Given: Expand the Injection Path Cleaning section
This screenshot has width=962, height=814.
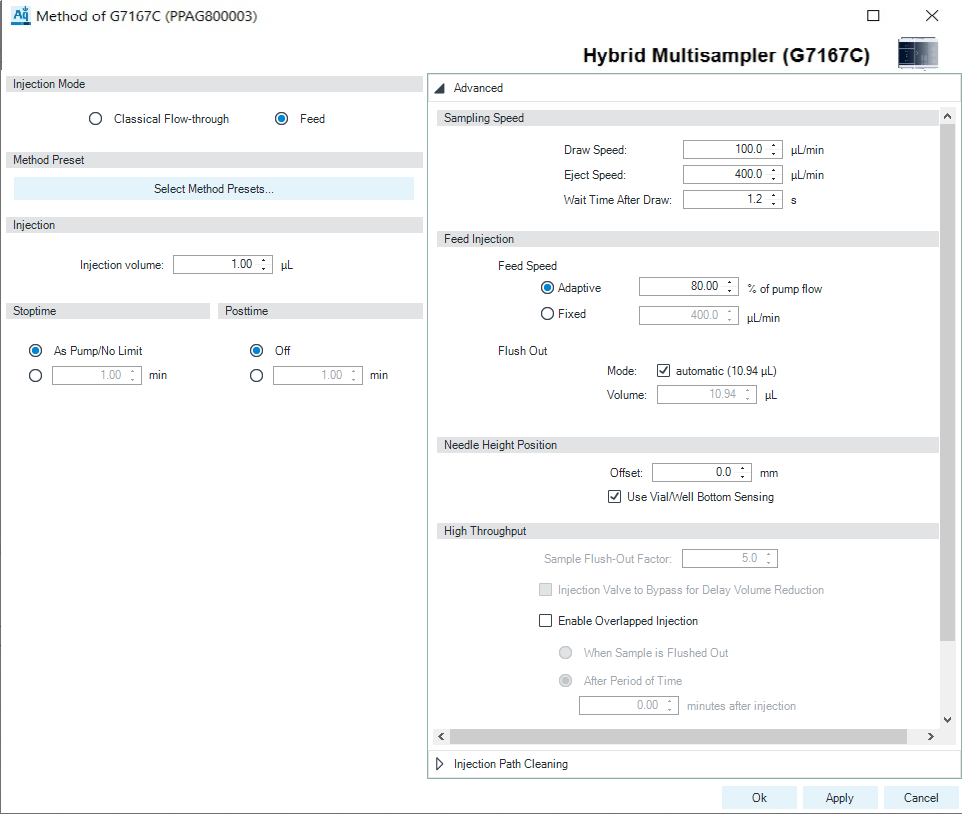Looking at the screenshot, I should click(x=440, y=763).
